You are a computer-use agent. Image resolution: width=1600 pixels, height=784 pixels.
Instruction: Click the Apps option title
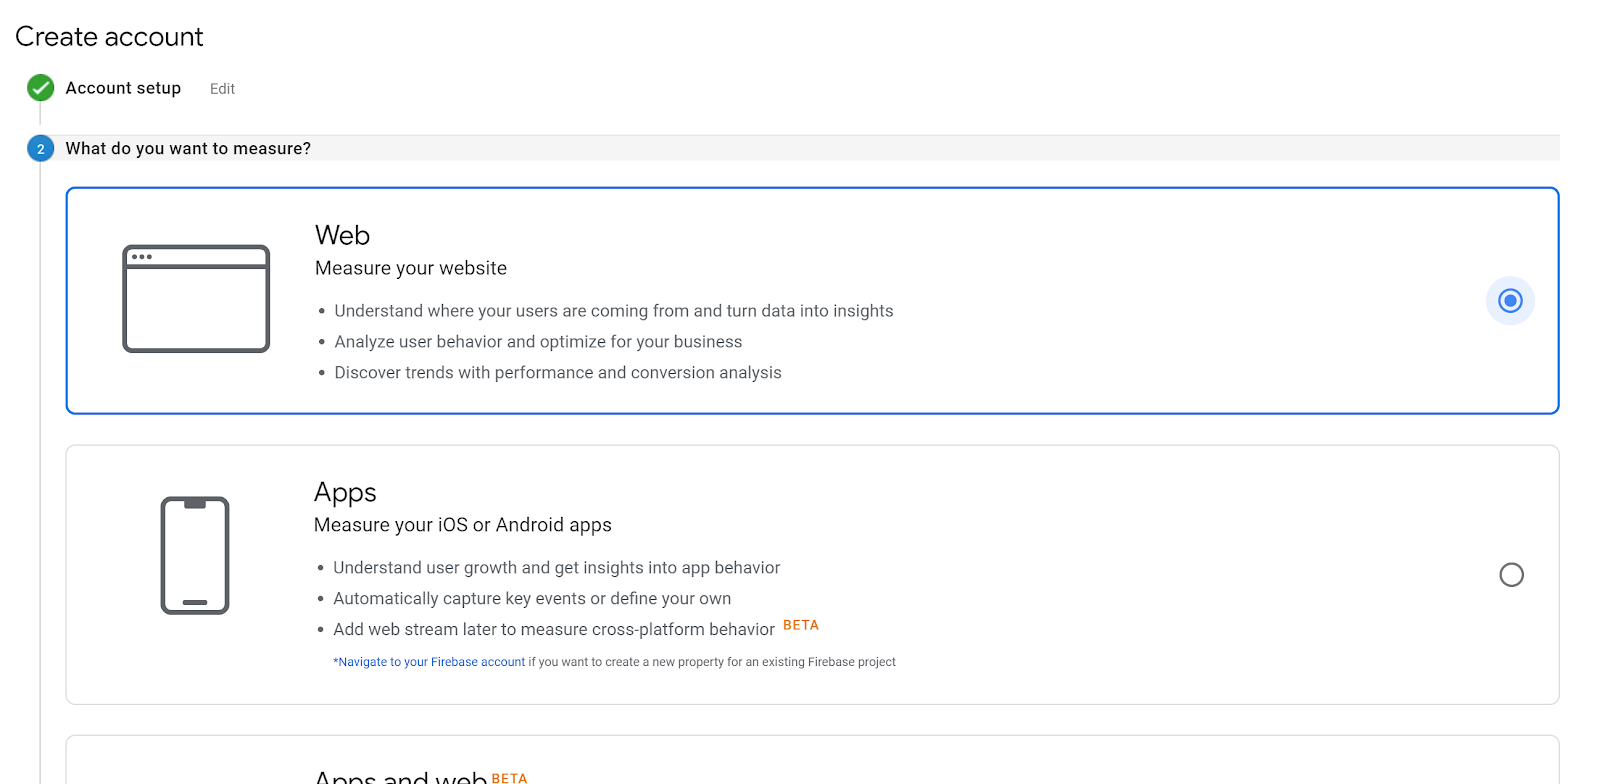coord(345,492)
